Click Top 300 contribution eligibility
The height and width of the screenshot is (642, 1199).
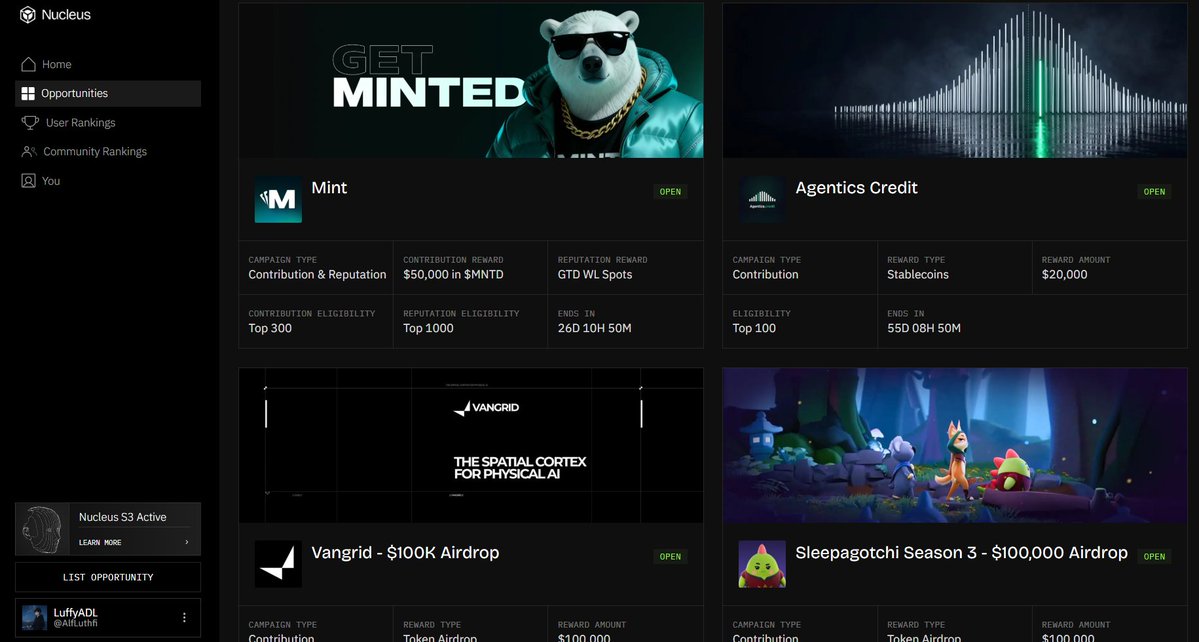point(270,328)
